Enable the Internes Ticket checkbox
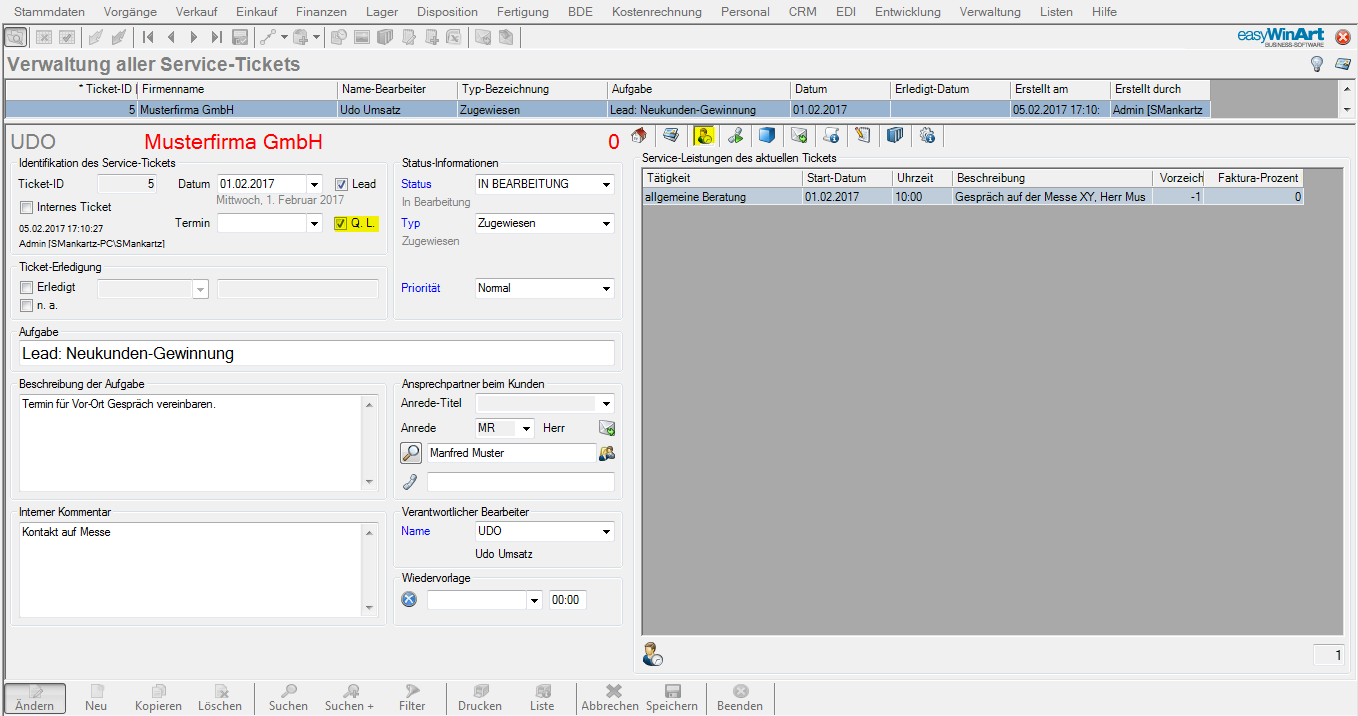1358x716 pixels. coord(27,207)
